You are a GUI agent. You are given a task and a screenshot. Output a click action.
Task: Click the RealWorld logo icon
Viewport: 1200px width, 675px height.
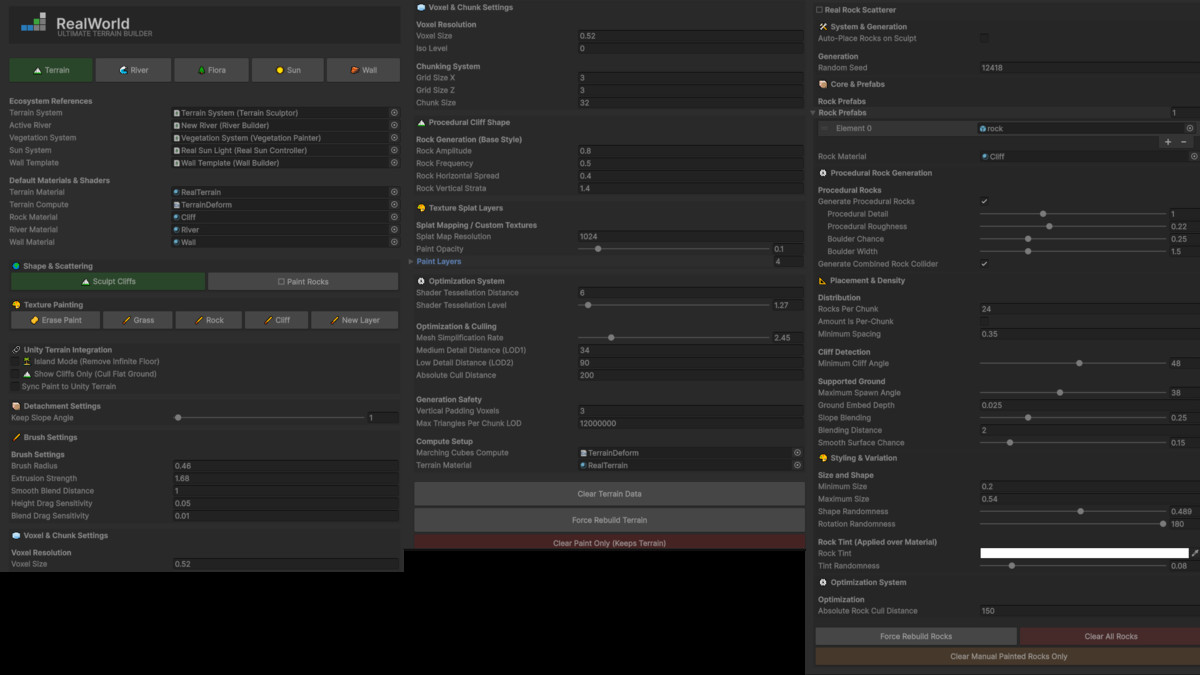point(33,22)
